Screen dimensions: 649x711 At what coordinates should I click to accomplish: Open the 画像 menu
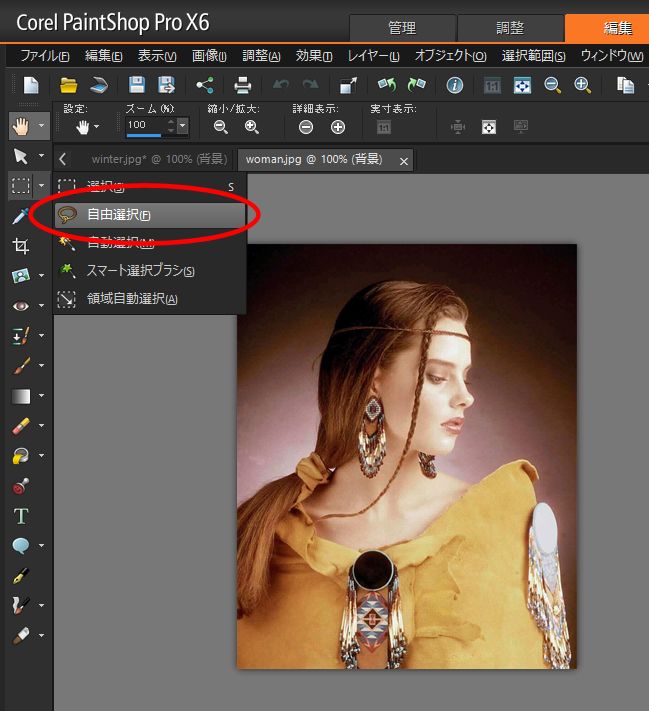point(209,56)
